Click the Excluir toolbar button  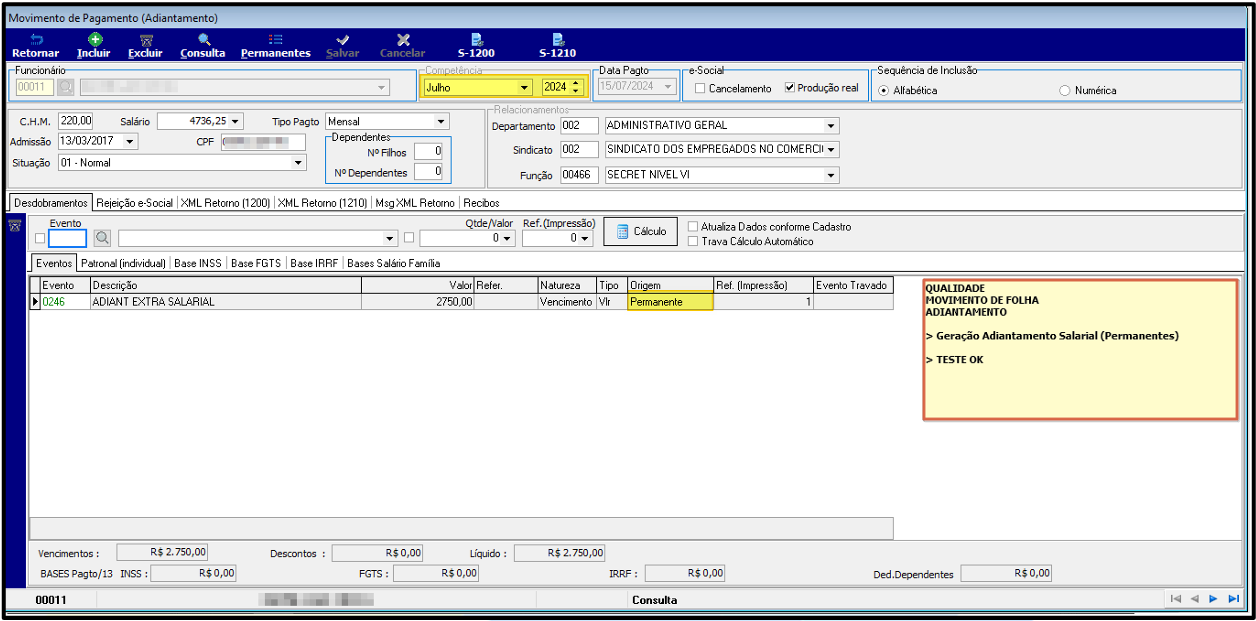[x=145, y=46]
